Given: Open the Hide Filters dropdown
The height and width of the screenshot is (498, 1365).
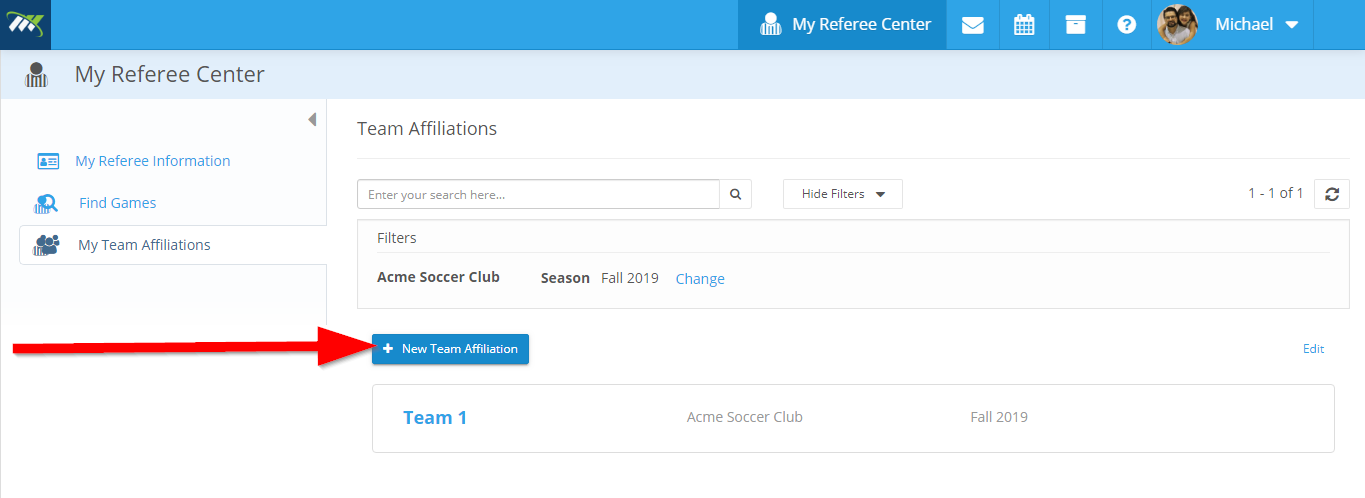Looking at the screenshot, I should [843, 194].
